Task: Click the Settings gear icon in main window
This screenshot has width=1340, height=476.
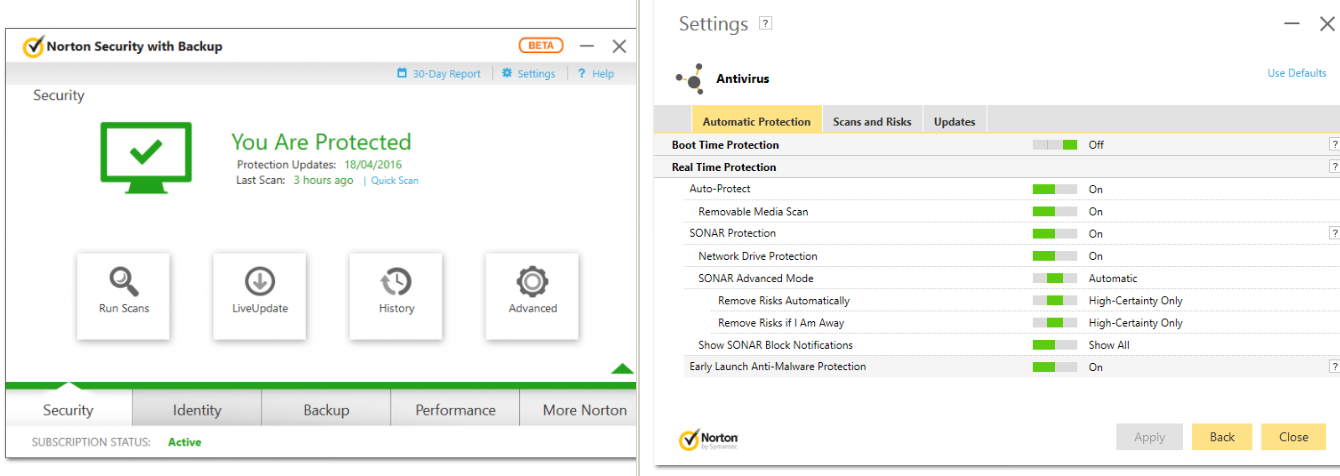Action: pos(507,73)
